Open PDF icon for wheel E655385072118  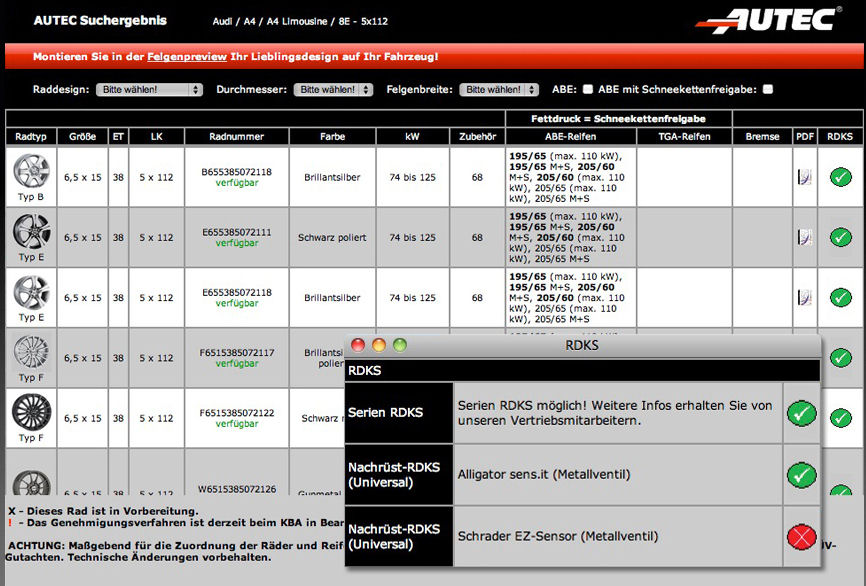(x=805, y=298)
